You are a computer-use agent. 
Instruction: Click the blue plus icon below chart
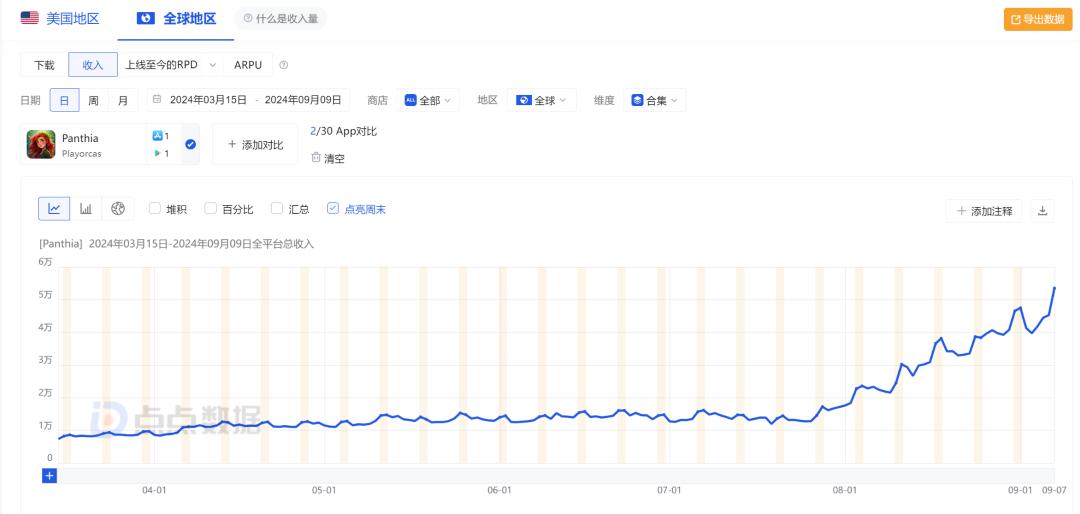pos(50,475)
